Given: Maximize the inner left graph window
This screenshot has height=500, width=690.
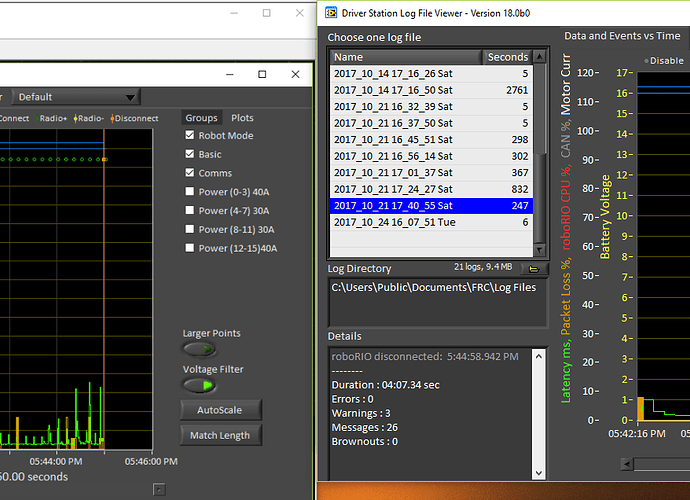Looking at the screenshot, I should click(x=262, y=74).
